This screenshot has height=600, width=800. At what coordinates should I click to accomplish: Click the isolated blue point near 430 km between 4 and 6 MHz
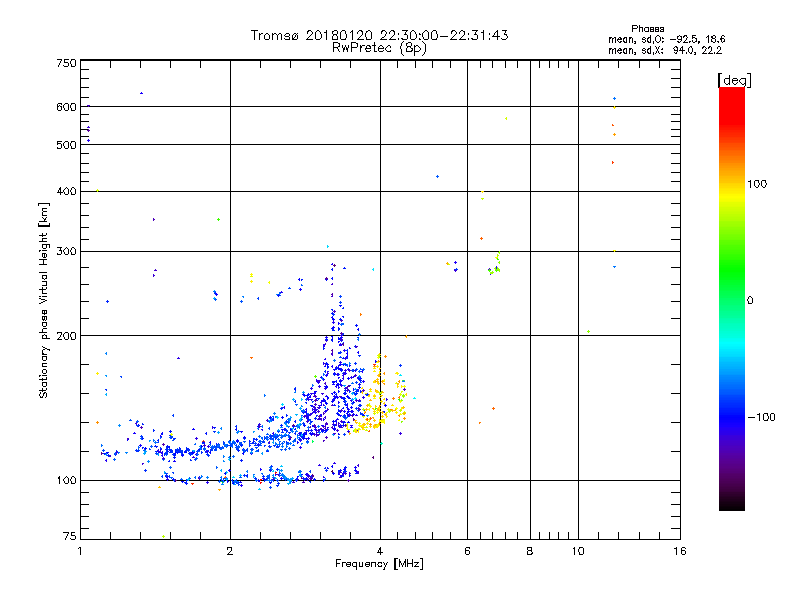437,177
